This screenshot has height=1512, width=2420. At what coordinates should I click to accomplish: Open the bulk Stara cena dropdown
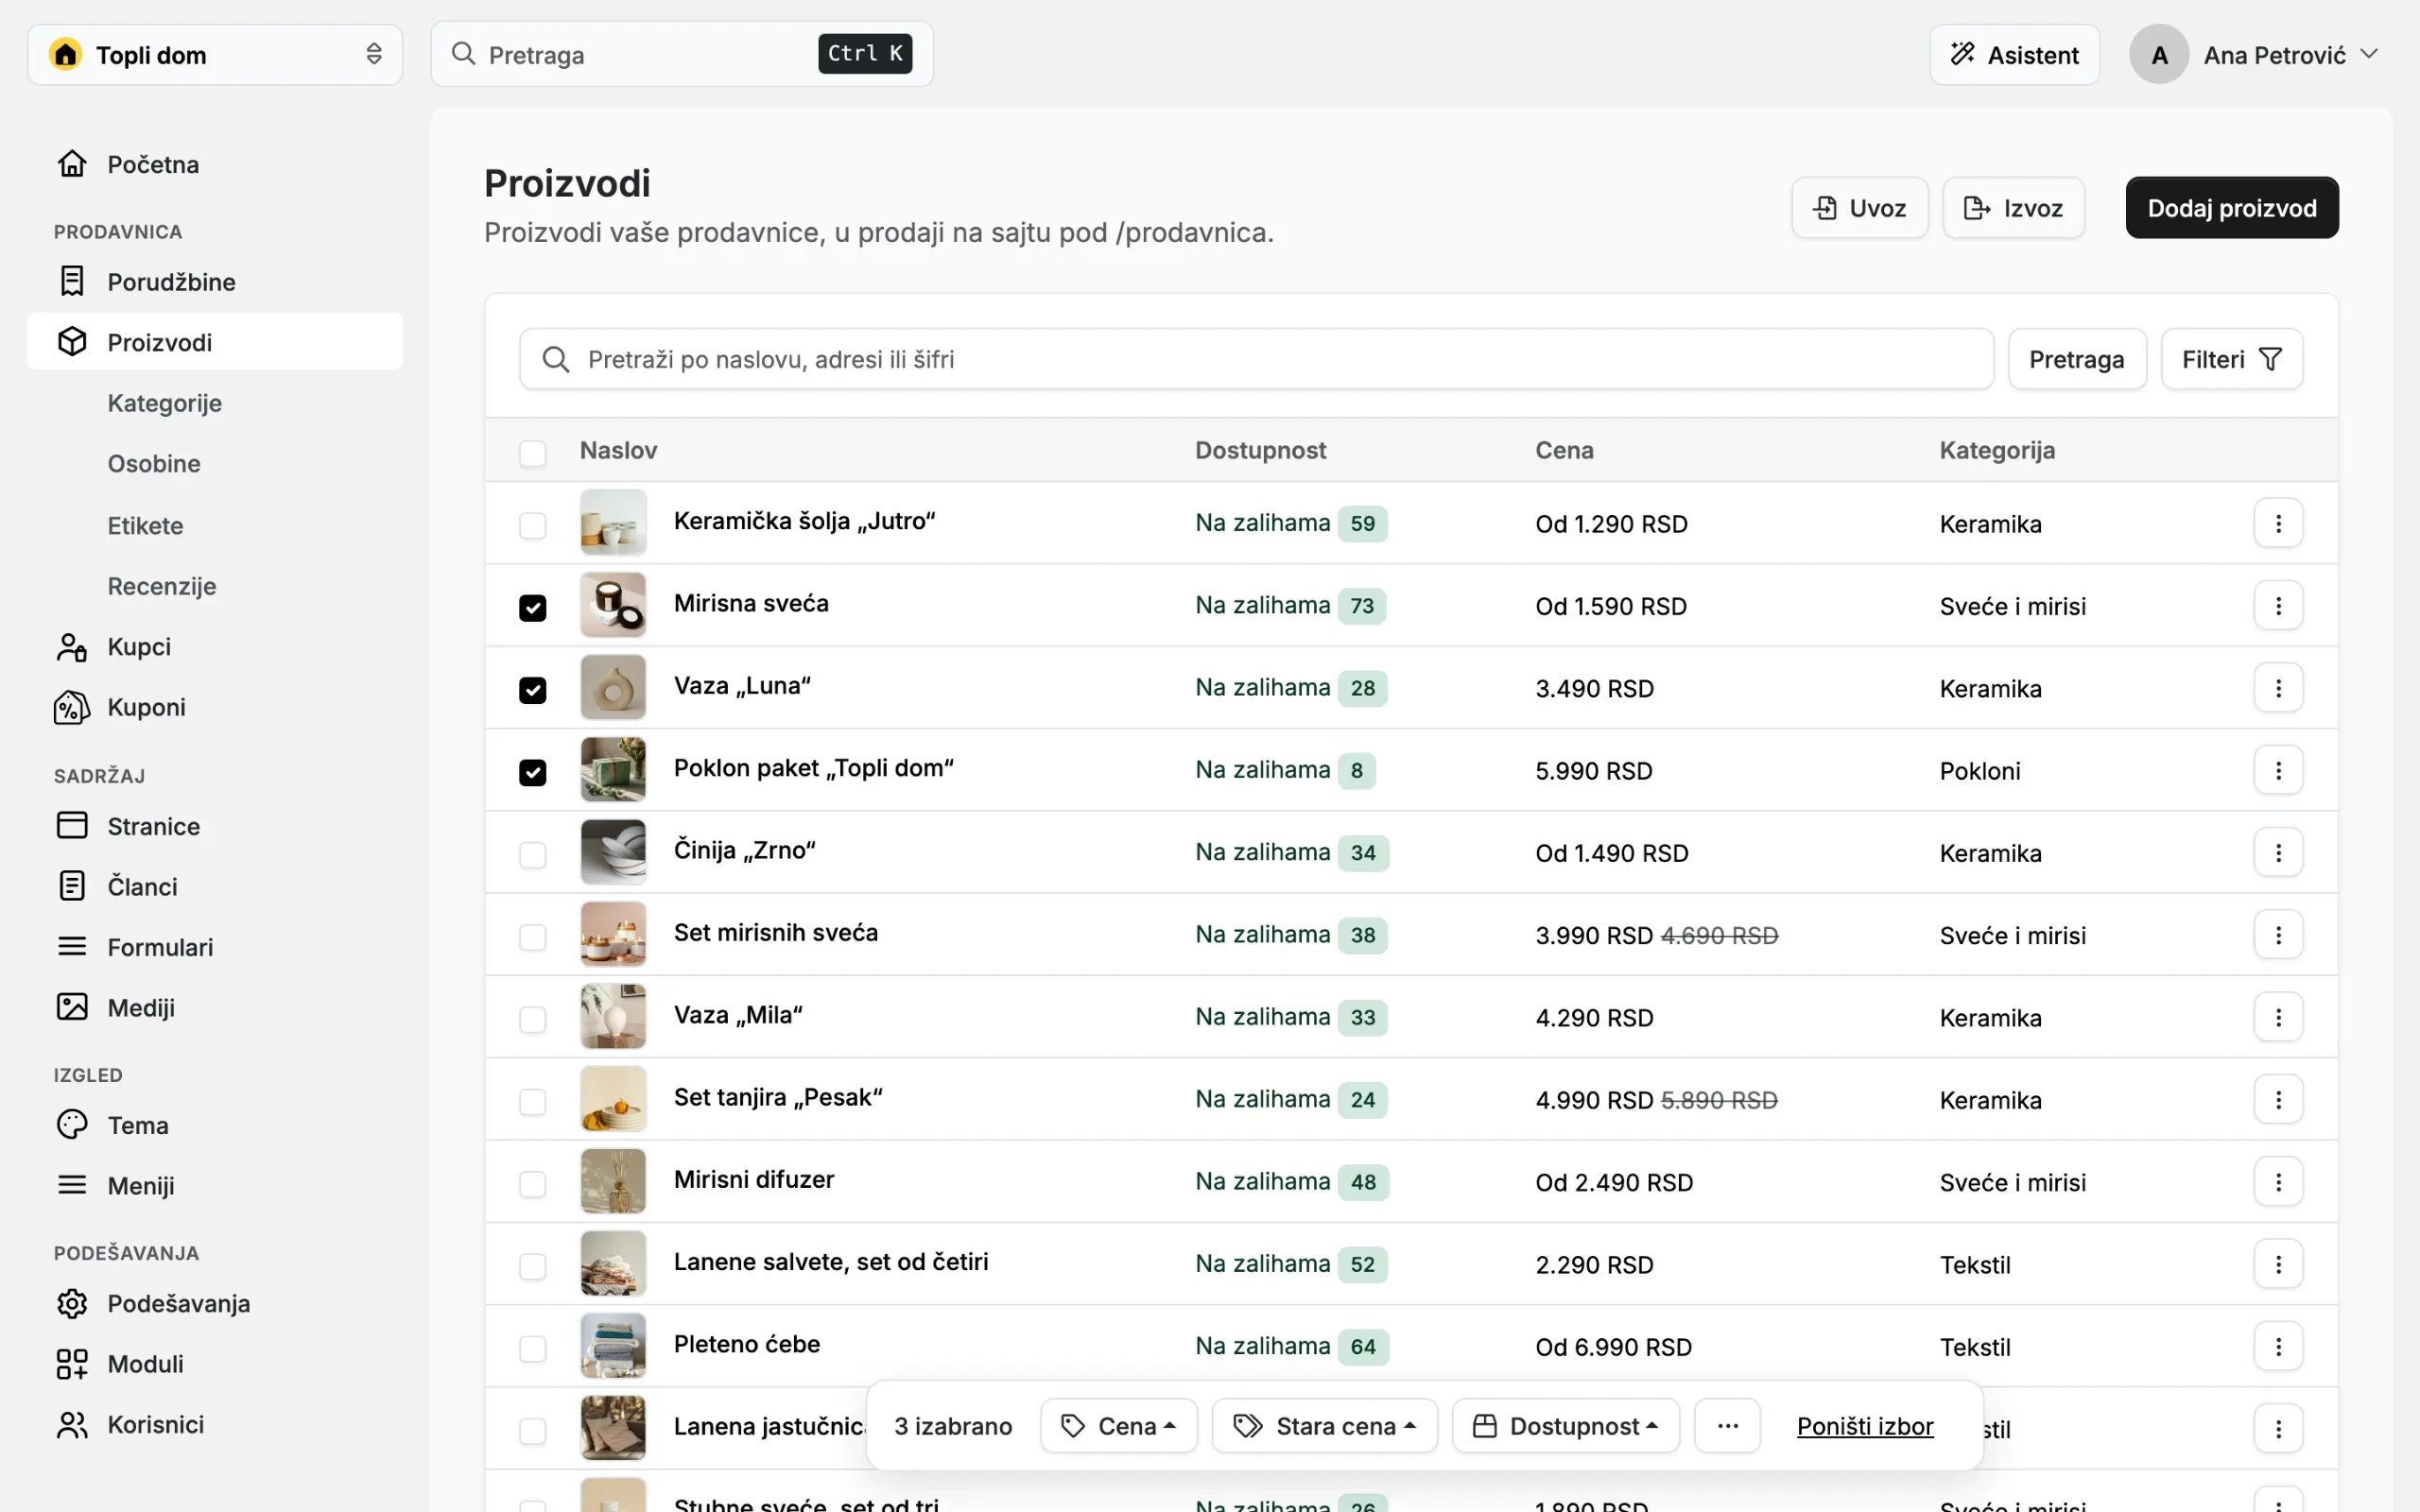click(1324, 1426)
